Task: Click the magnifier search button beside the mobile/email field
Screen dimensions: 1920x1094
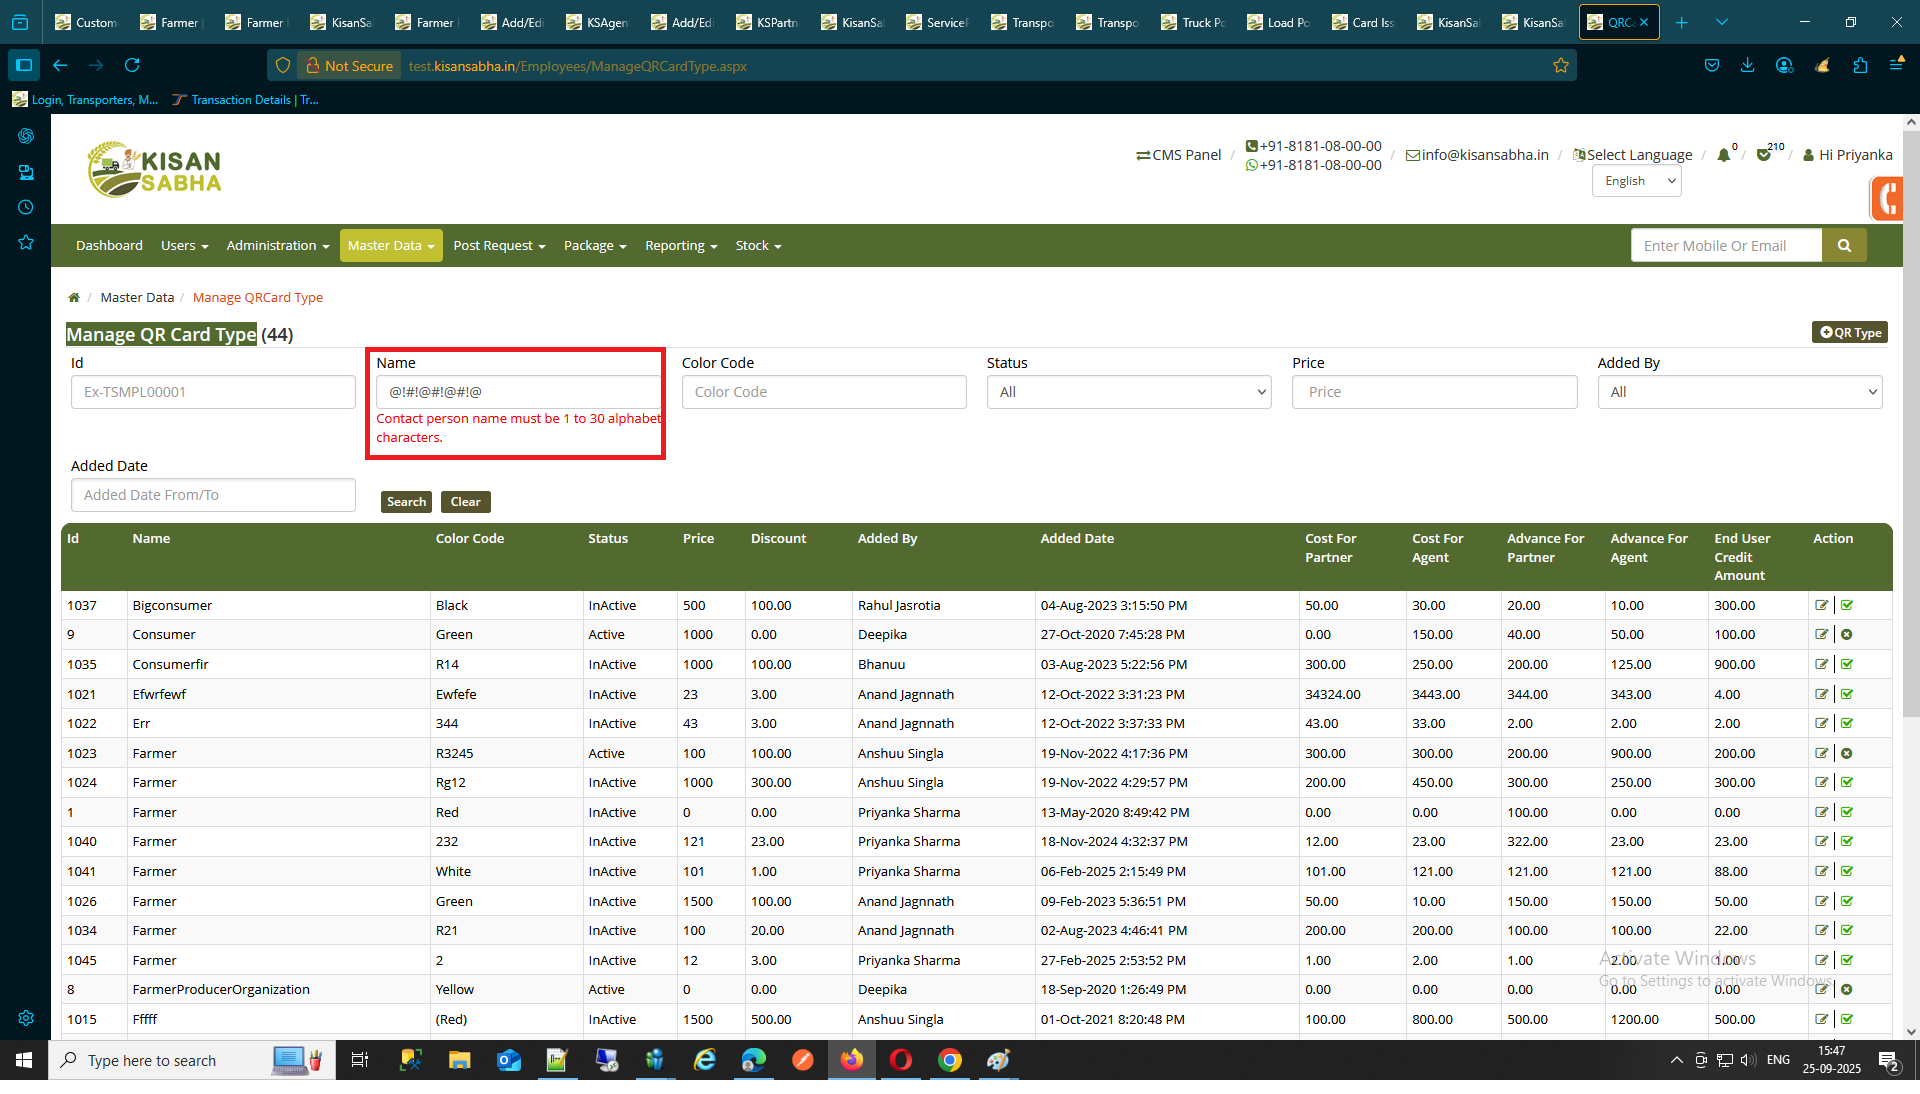Action: (x=1844, y=246)
